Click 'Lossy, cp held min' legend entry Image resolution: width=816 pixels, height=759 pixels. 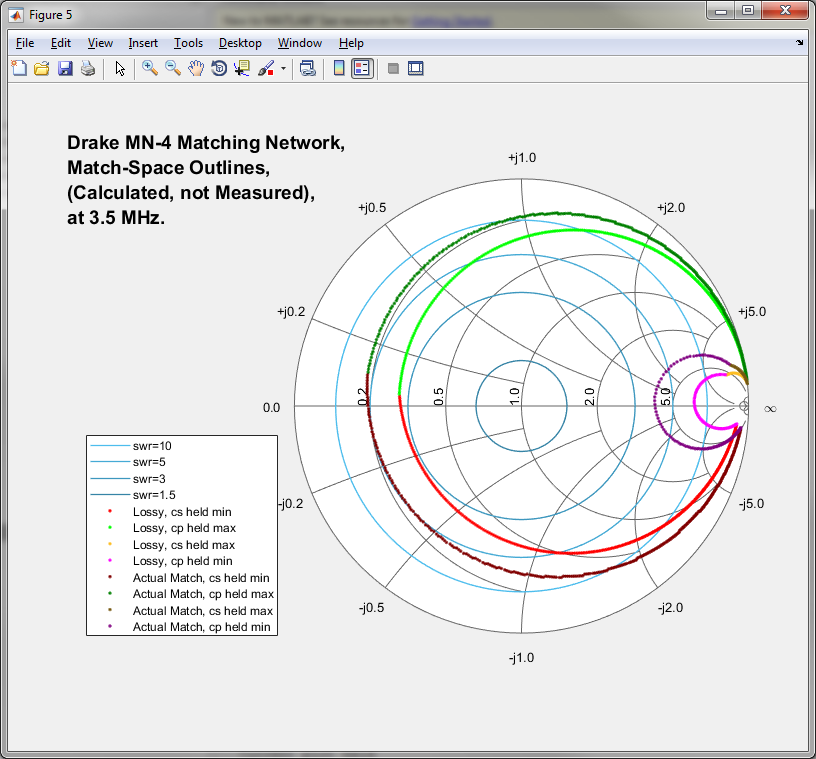click(183, 561)
